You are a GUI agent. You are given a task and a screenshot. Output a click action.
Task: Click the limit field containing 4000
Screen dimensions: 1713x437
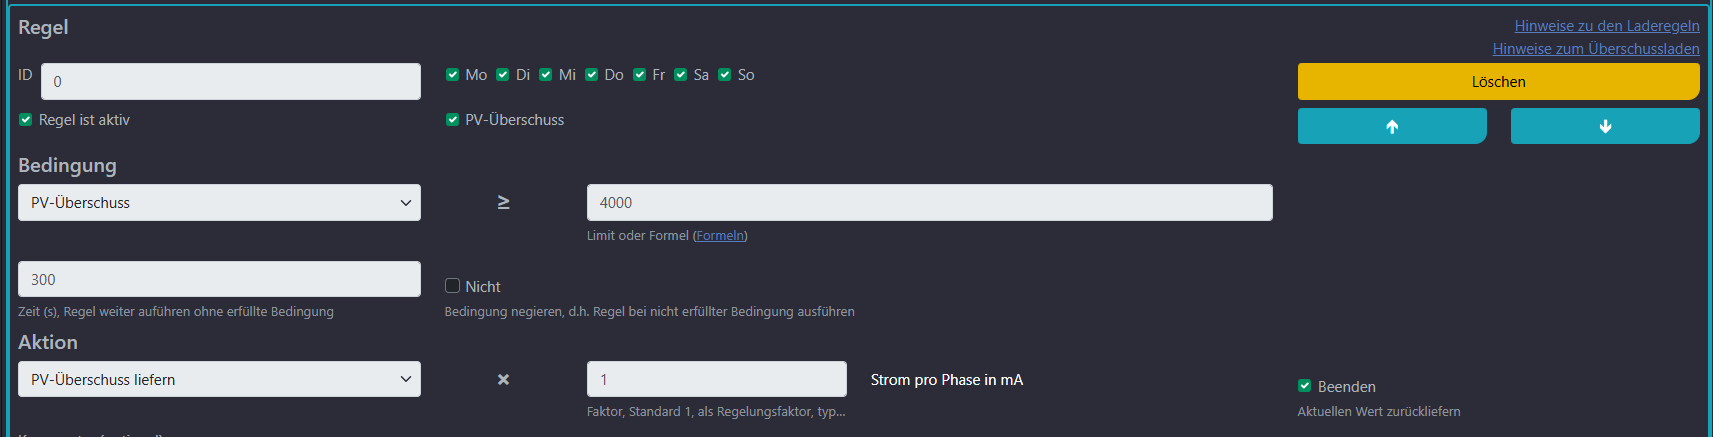(929, 203)
